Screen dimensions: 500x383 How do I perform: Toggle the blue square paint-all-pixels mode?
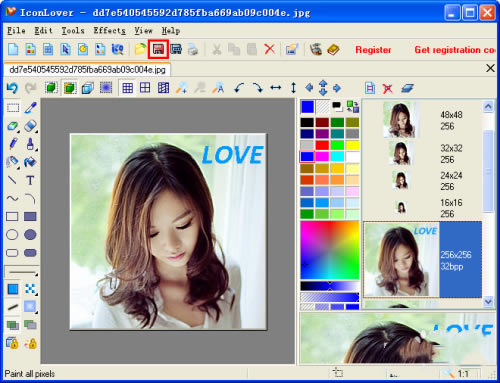pos(13,289)
